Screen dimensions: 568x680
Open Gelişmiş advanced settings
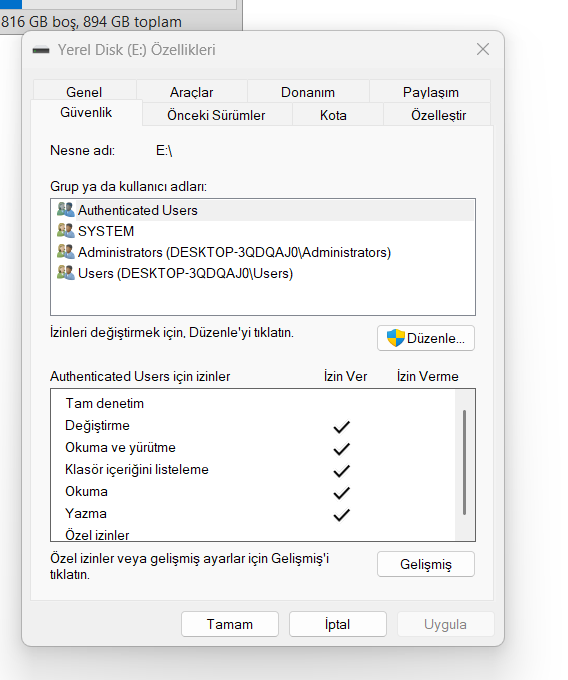(x=426, y=564)
